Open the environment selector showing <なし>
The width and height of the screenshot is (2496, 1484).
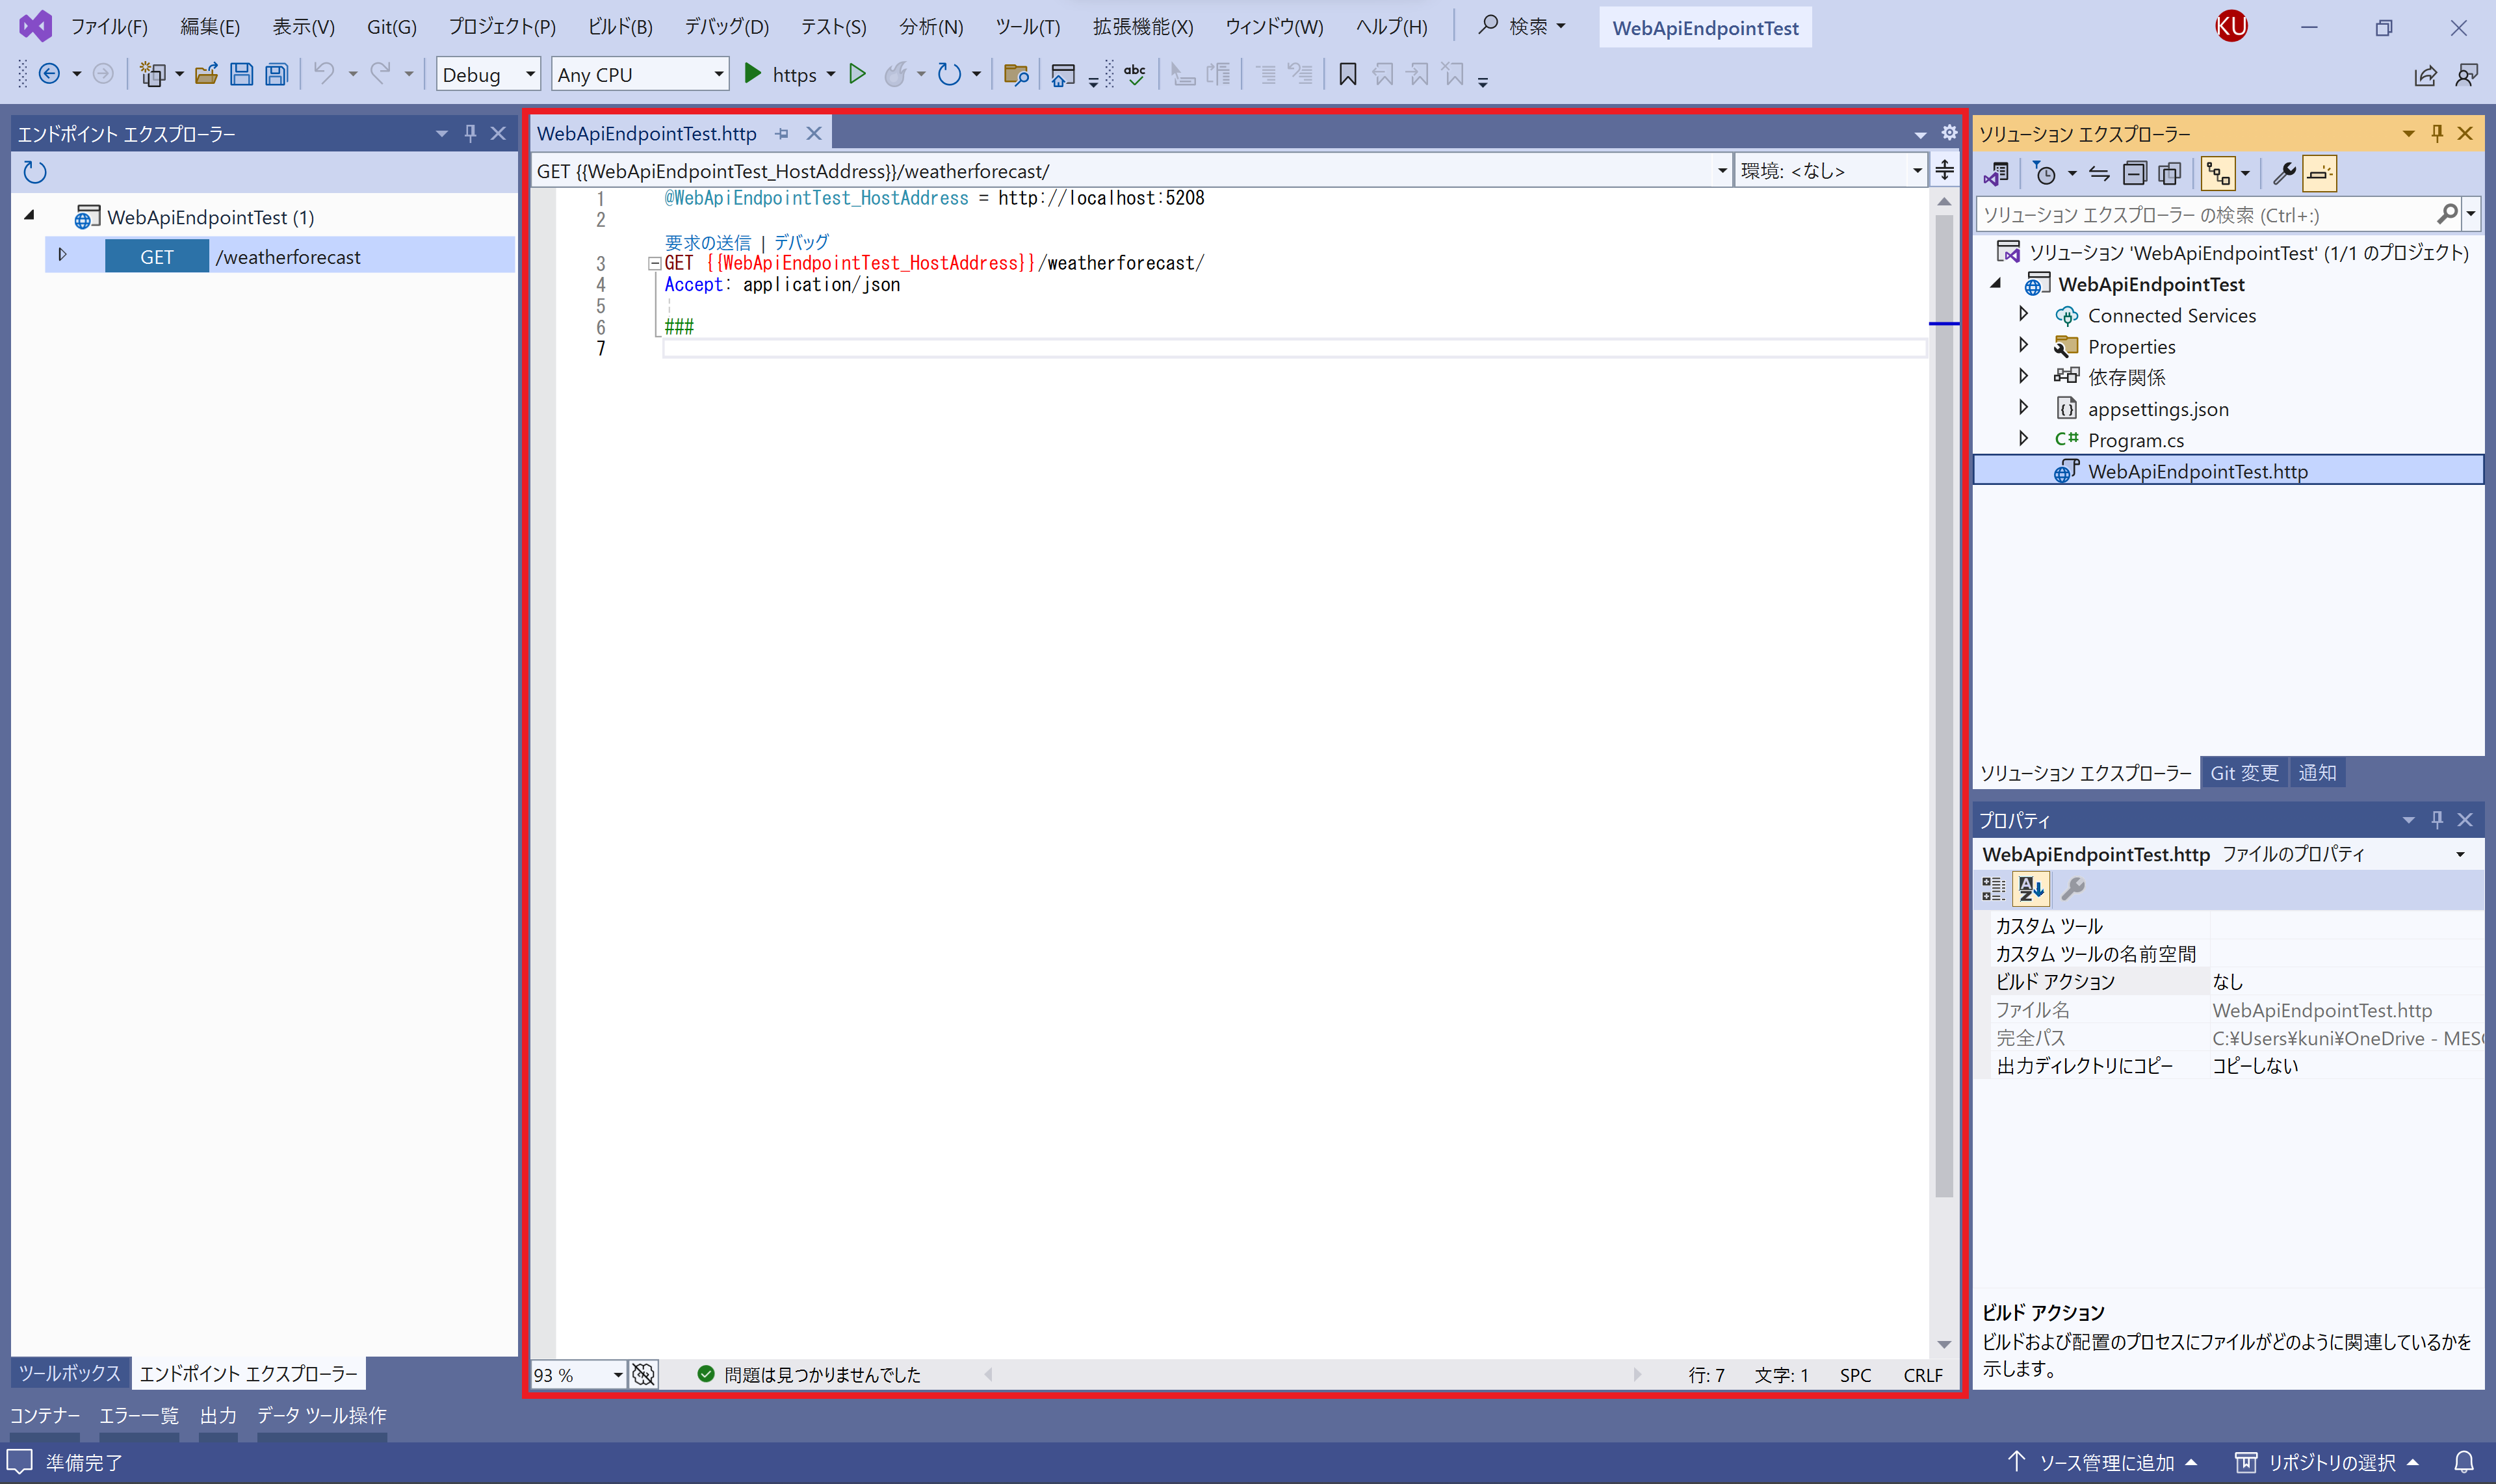coord(1832,170)
